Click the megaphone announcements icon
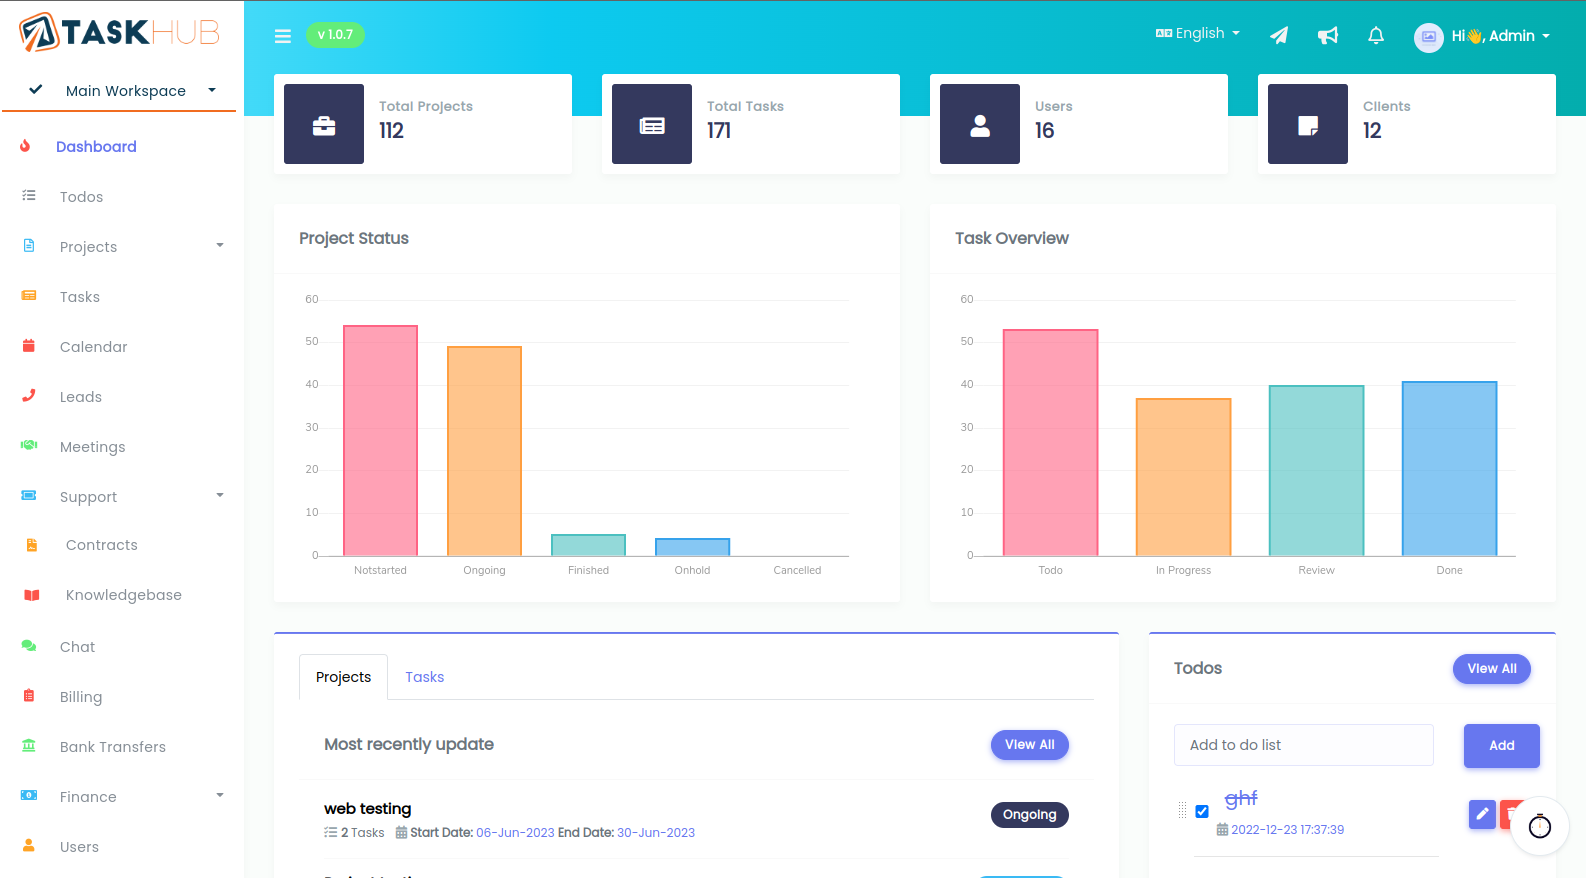 pos(1328,36)
